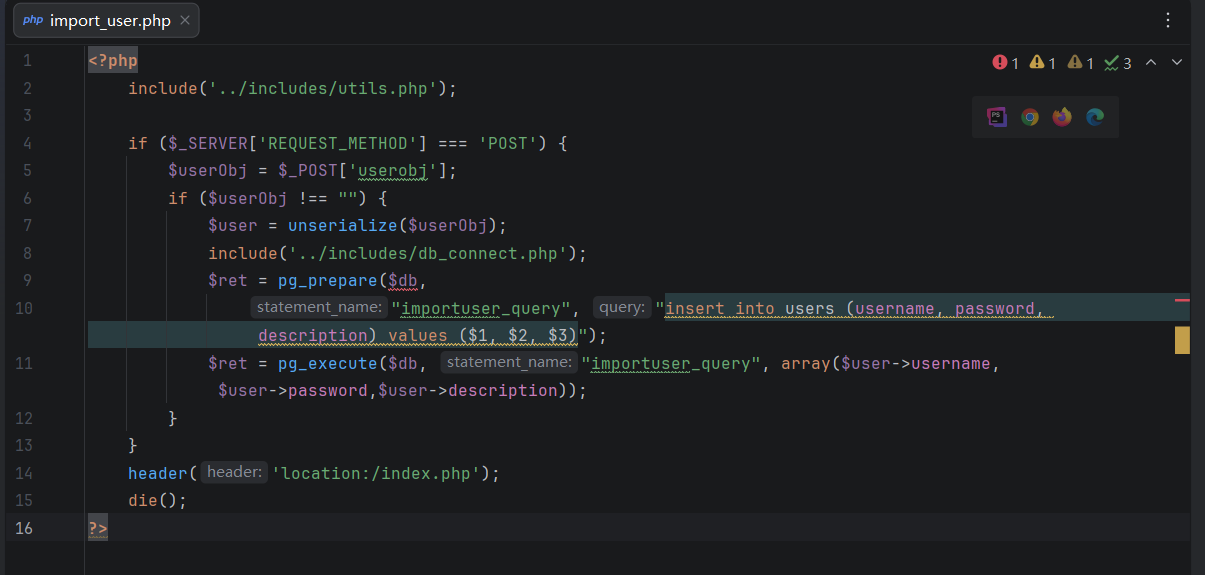Open built-in PhpStorm preview browser icon
The width and height of the screenshot is (1205, 575).
[x=997, y=117]
